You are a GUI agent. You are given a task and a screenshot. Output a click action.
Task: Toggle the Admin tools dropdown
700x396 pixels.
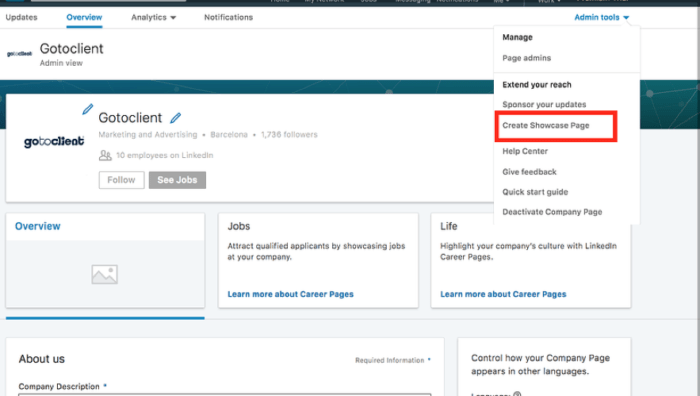tap(601, 17)
